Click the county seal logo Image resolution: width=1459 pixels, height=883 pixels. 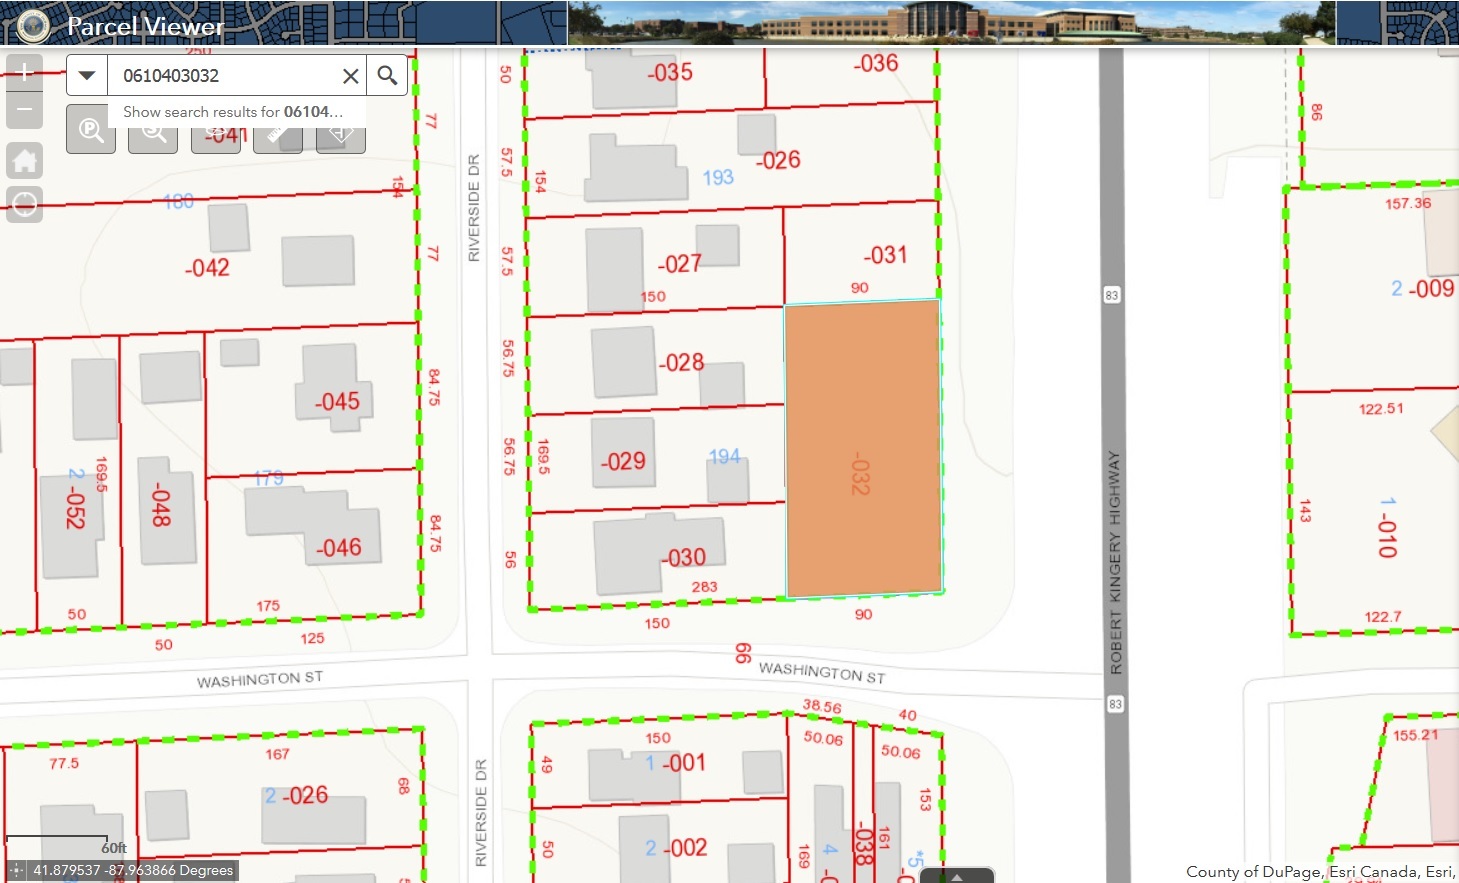coord(33,26)
